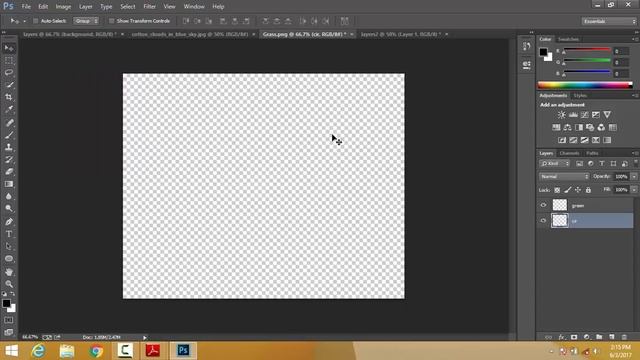The width and height of the screenshot is (640, 360).
Task: Open the Layers panel flyout menu
Action: pos(635,153)
